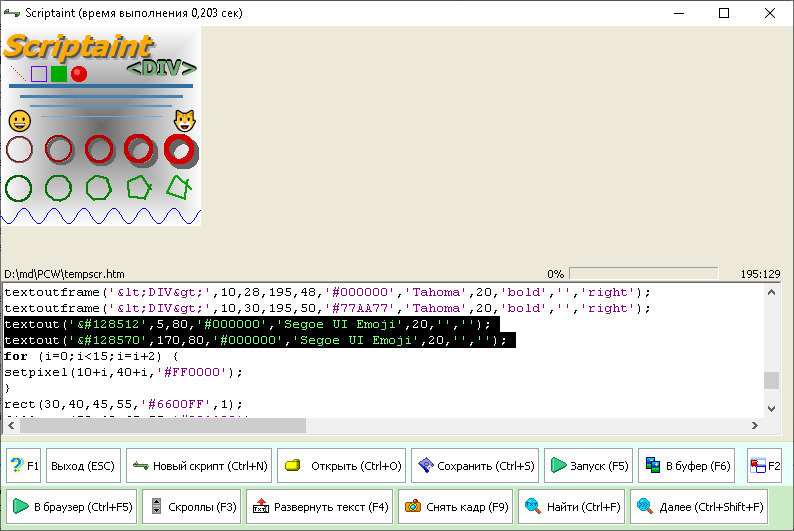Click the progress bar next to 0%
794x531 pixels.
643,273
